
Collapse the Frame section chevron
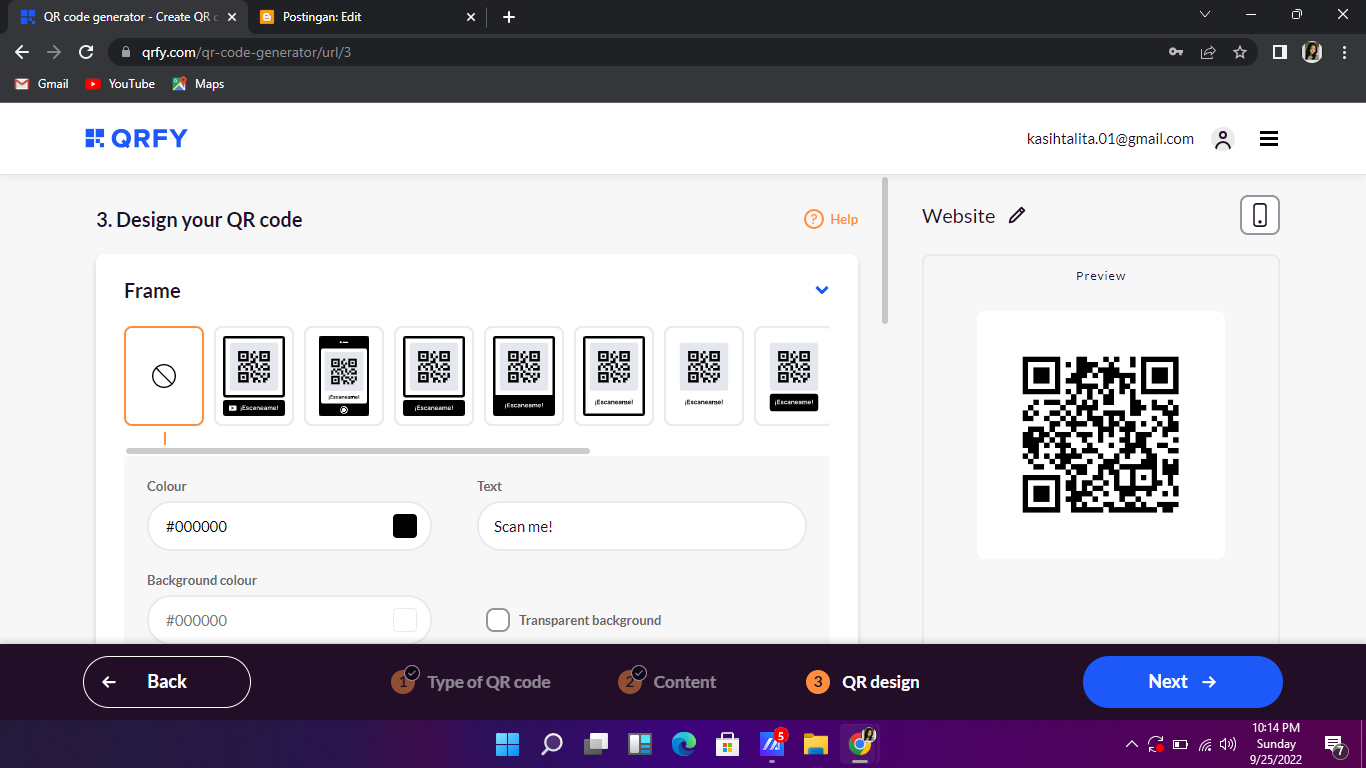click(x=822, y=290)
